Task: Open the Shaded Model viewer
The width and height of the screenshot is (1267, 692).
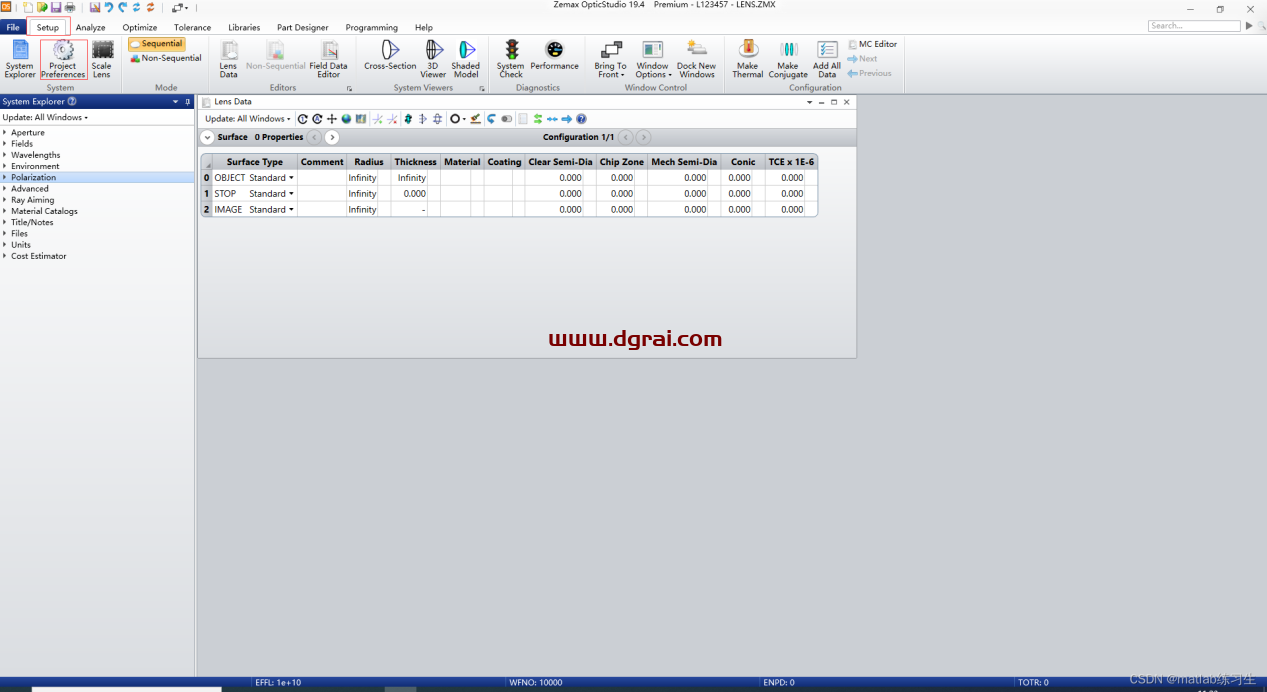Action: pyautogui.click(x=466, y=59)
